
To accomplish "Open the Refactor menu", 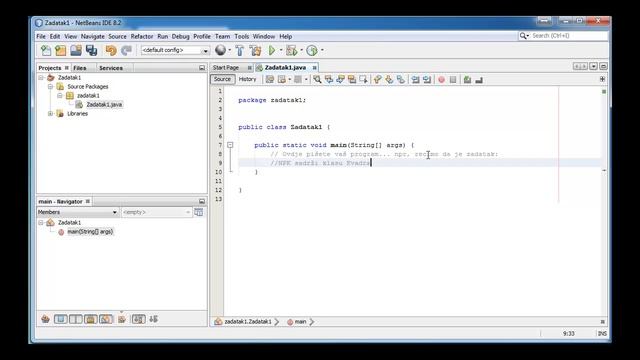I will pos(142,36).
